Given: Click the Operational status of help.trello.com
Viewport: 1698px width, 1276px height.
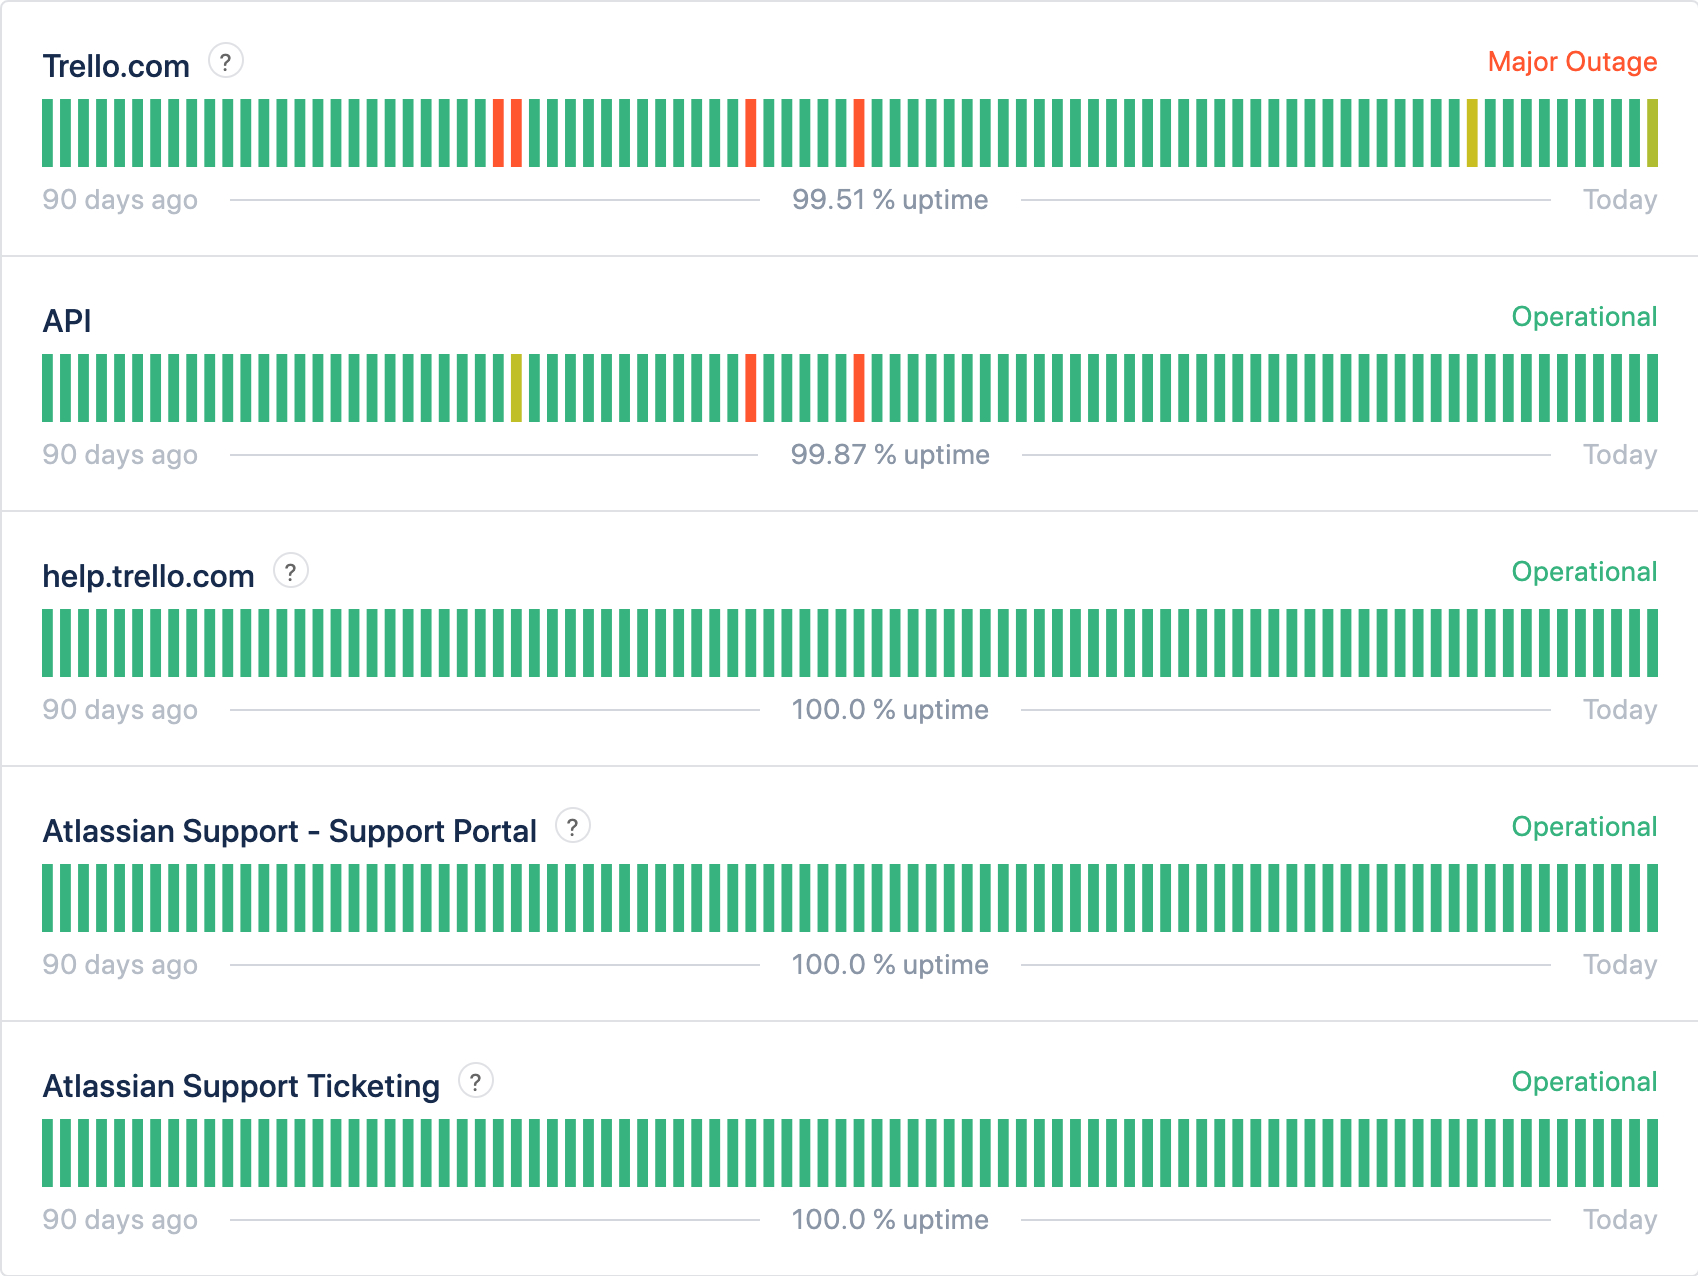Looking at the screenshot, I should click(x=1584, y=572).
